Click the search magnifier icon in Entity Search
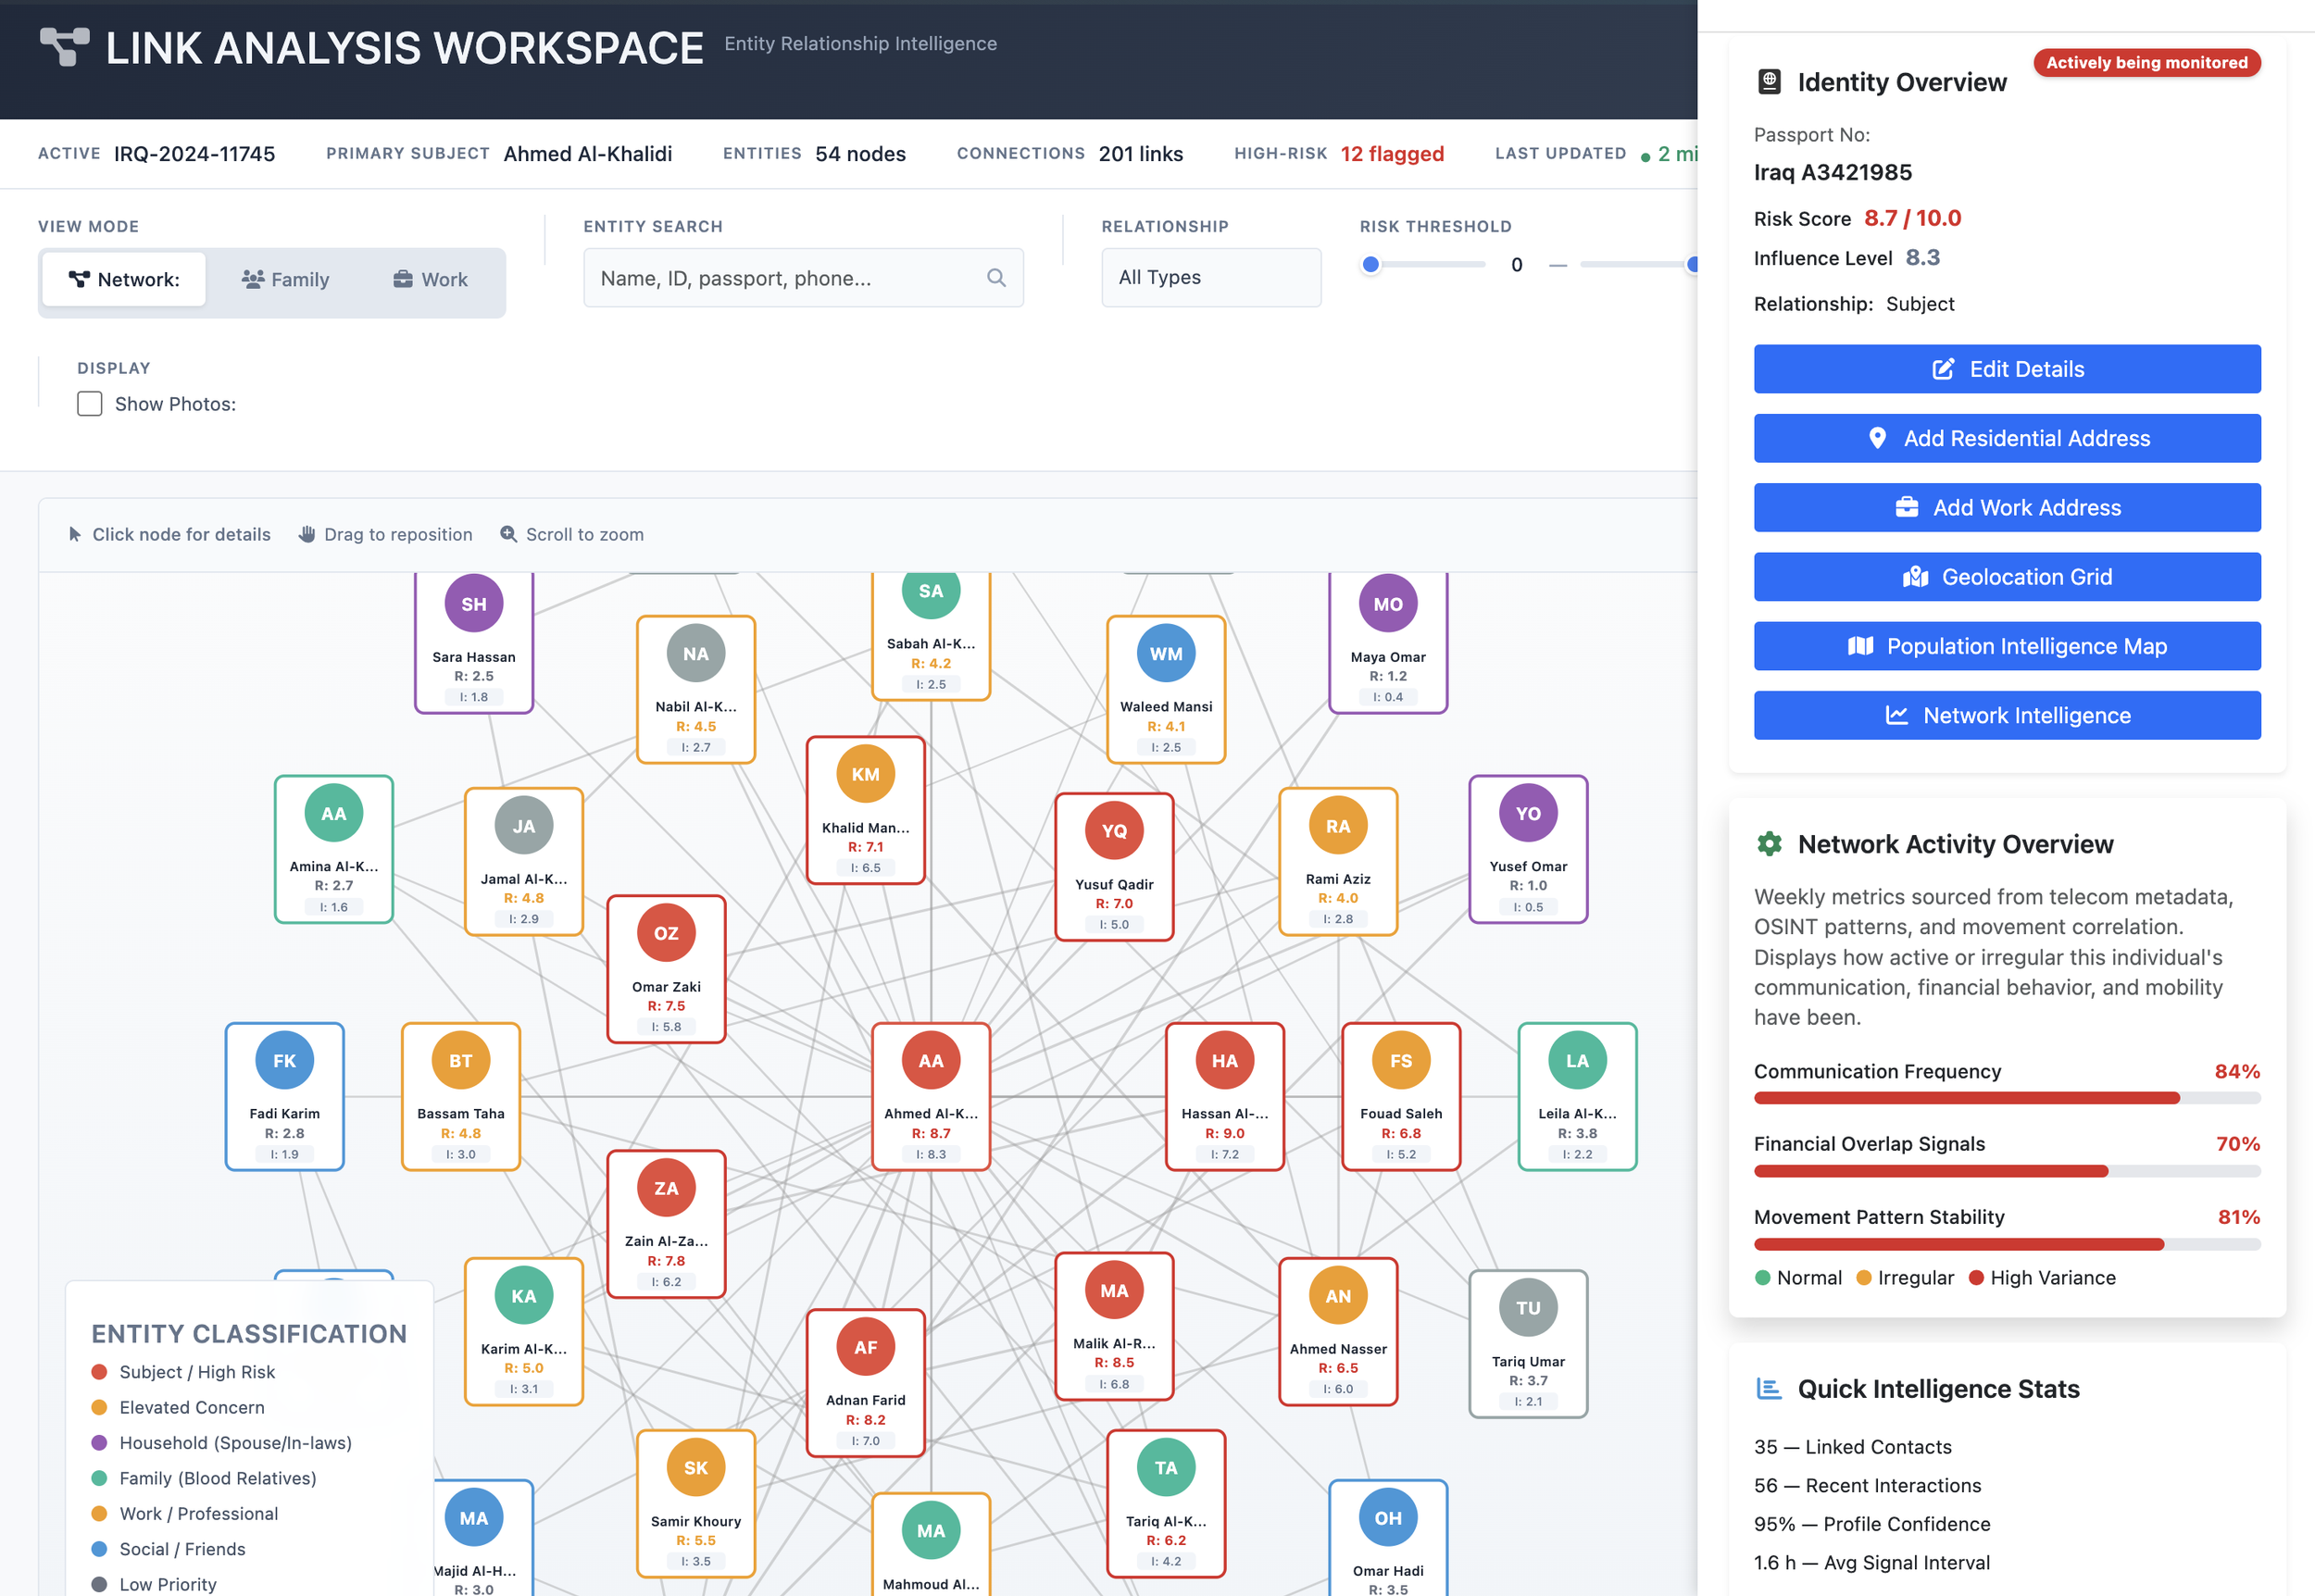 coord(996,278)
